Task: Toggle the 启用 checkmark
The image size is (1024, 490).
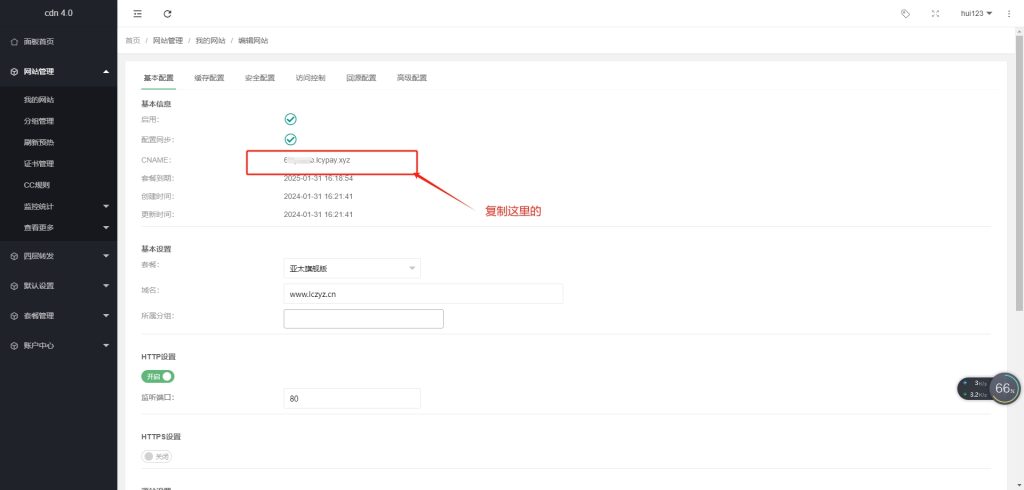Action: [291, 119]
